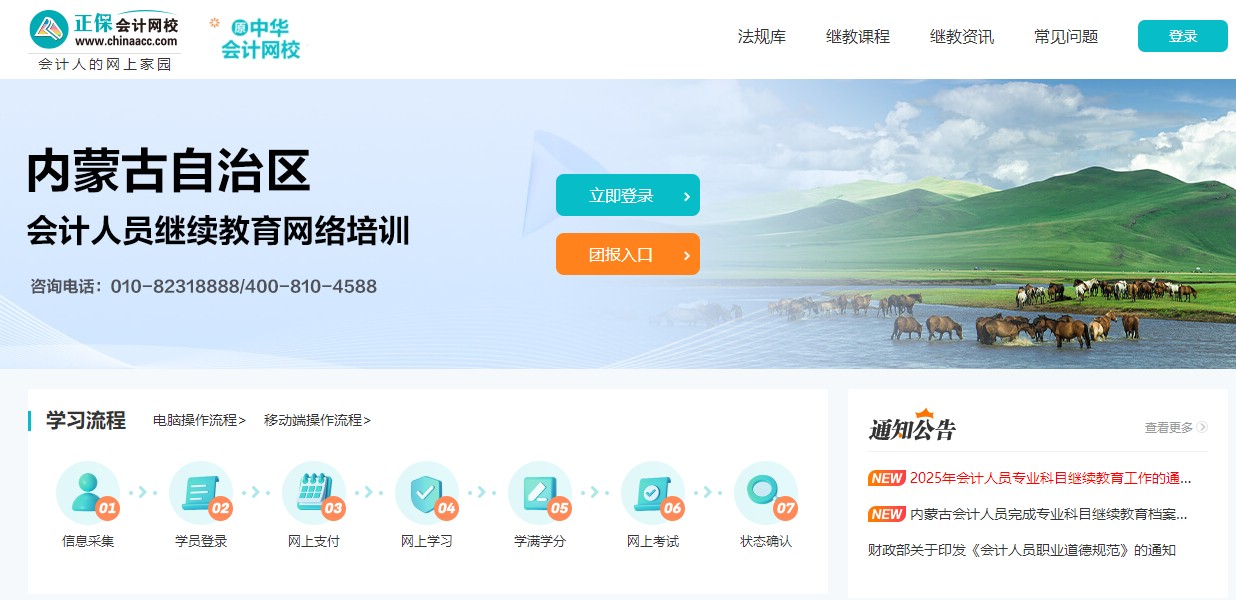Screen dimensions: 1236x600
Task: Click the 网上学习 step label
Action: (x=427, y=541)
